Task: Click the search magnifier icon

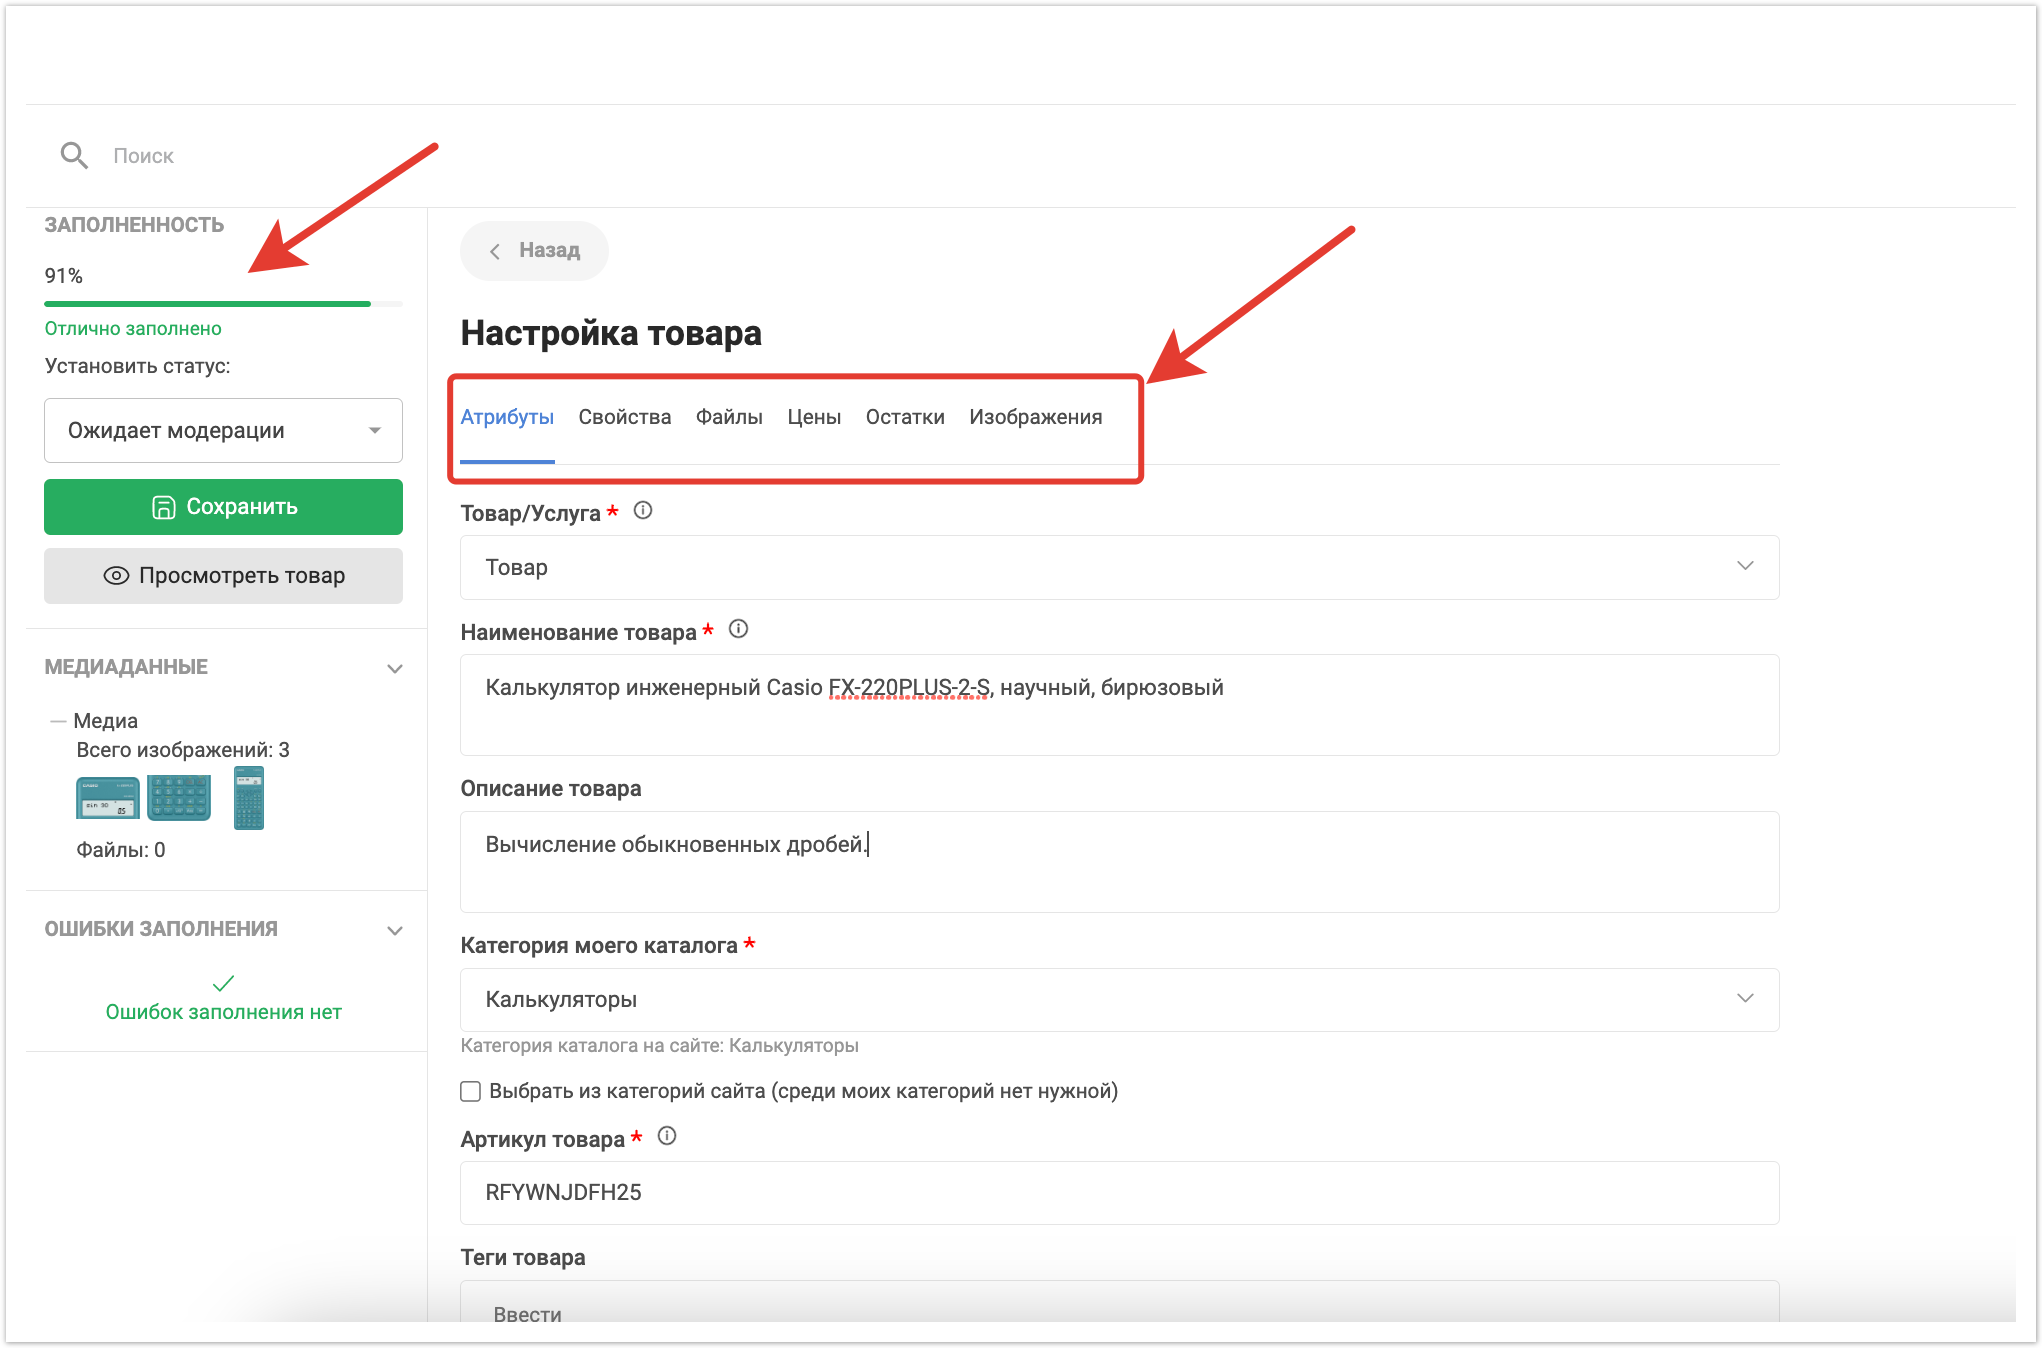Action: (x=74, y=155)
